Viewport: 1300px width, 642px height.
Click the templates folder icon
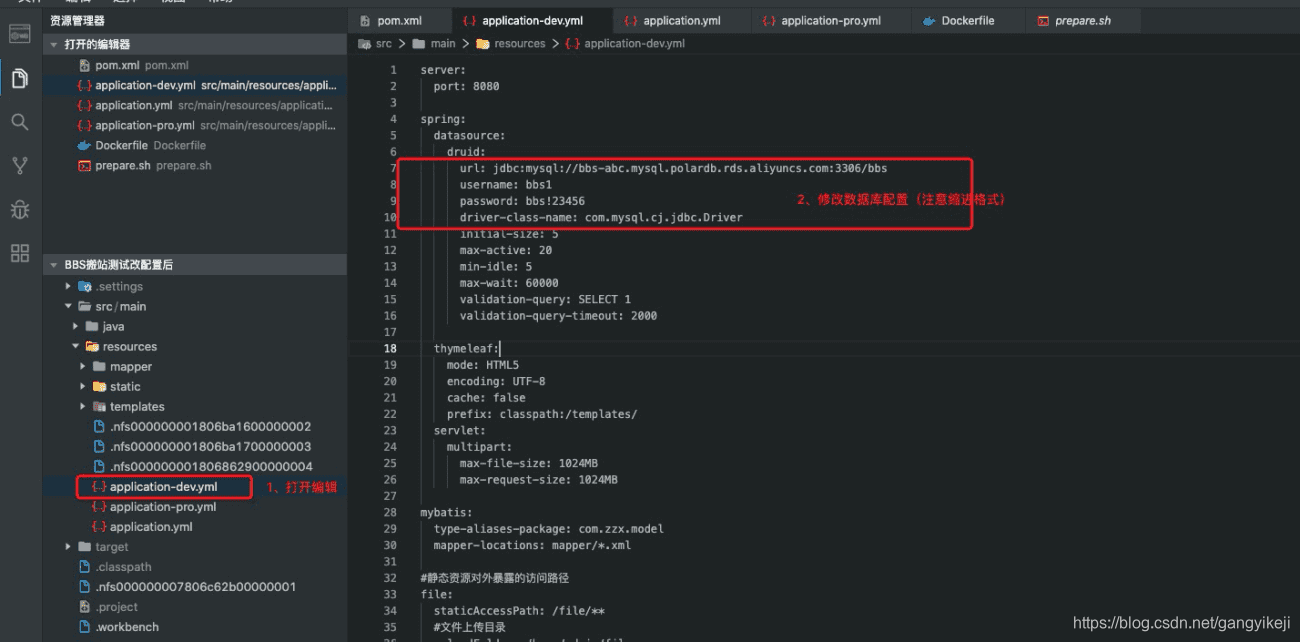[x=99, y=406]
